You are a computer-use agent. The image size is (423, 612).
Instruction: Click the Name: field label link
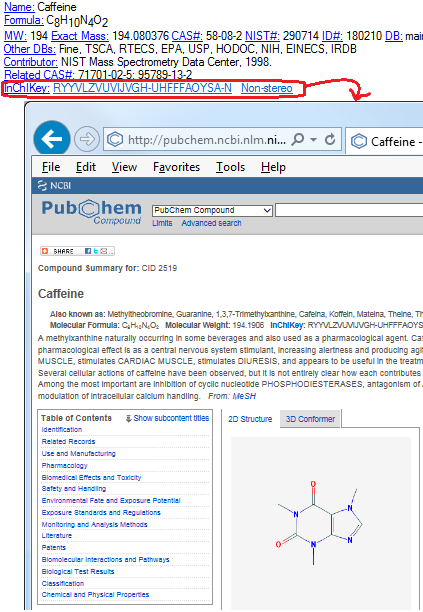point(19,7)
